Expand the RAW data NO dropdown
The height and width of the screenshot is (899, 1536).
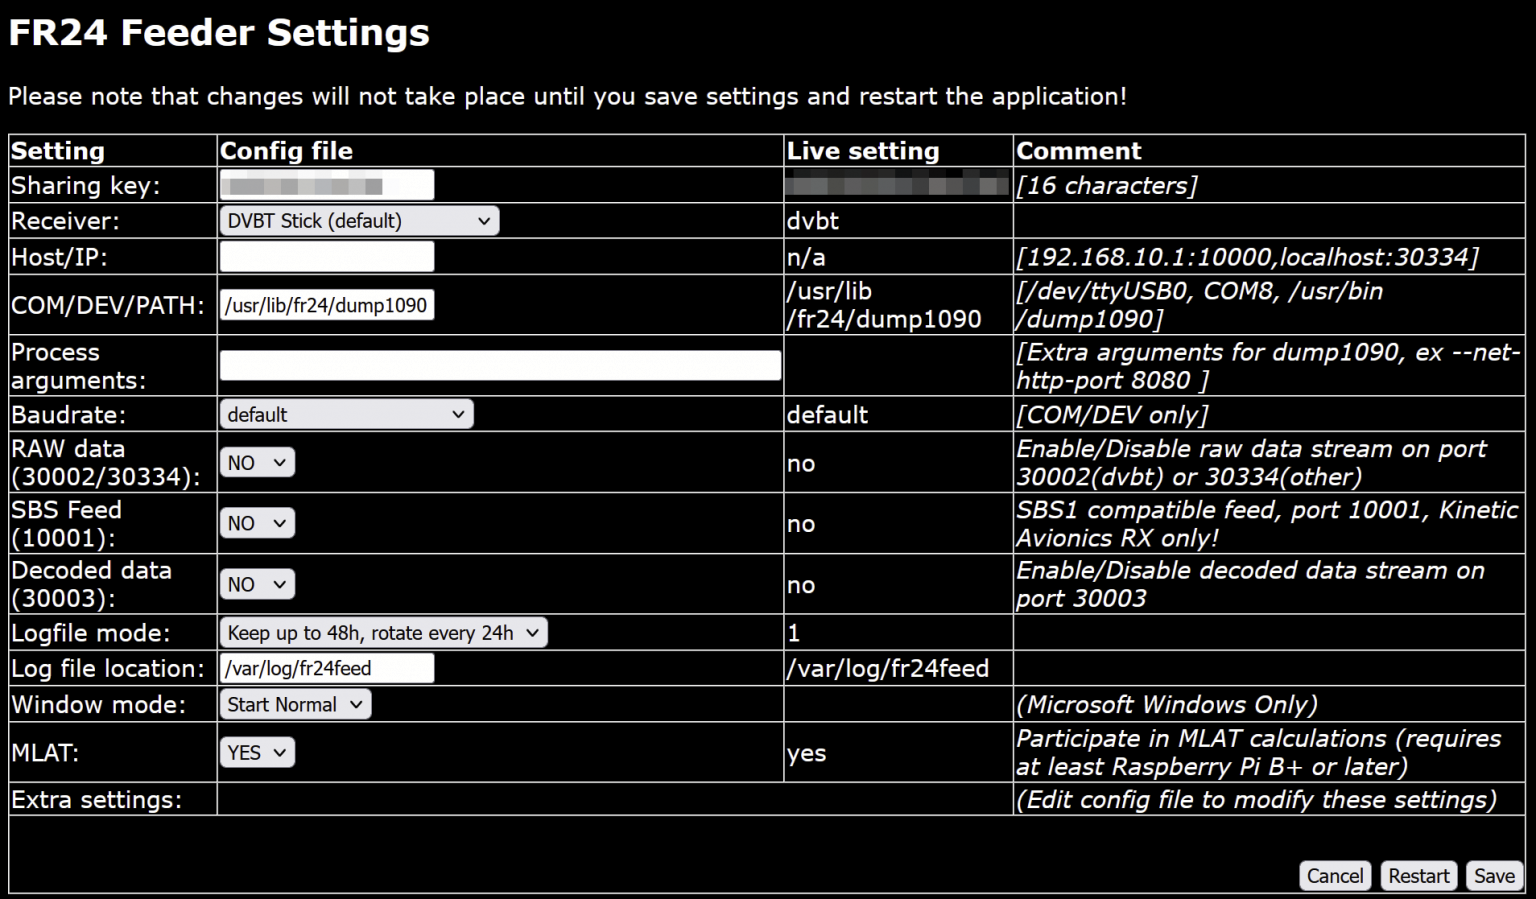click(257, 462)
